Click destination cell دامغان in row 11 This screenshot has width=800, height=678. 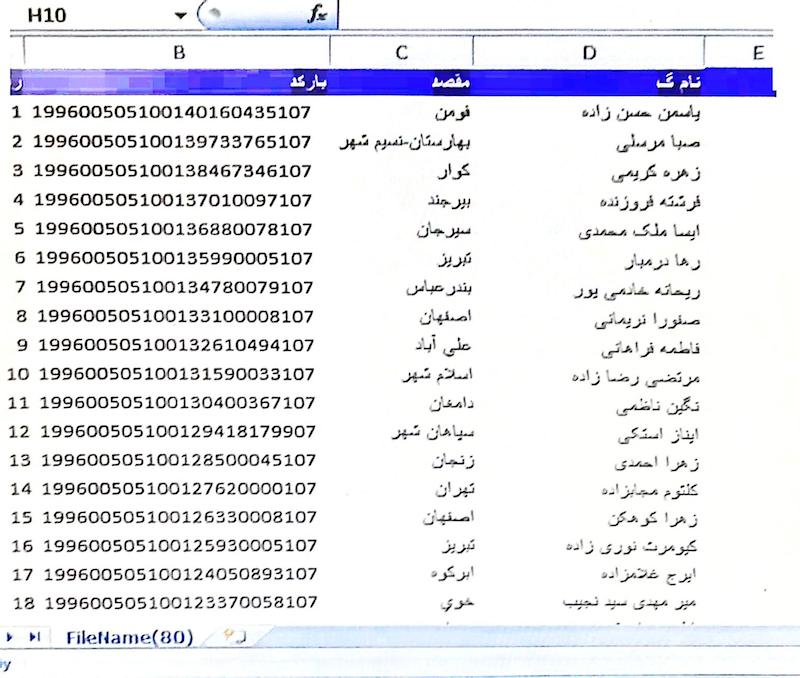click(452, 404)
